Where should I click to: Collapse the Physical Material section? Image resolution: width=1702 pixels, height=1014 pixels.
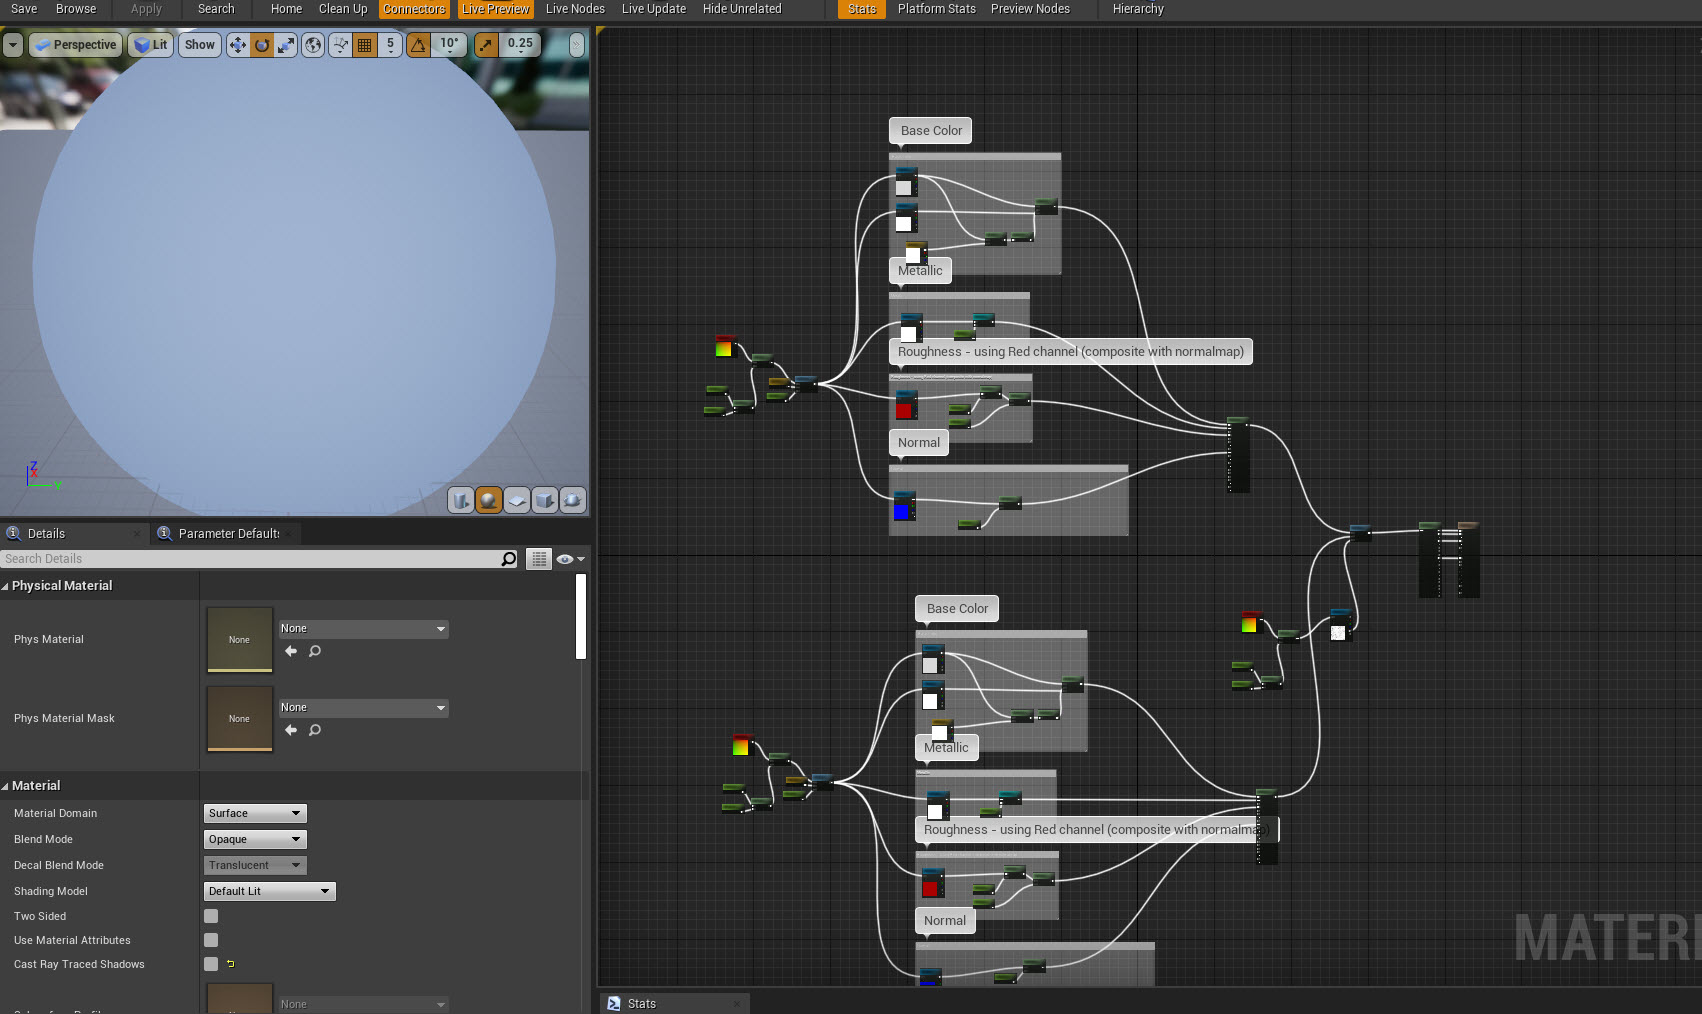click(x=6, y=586)
